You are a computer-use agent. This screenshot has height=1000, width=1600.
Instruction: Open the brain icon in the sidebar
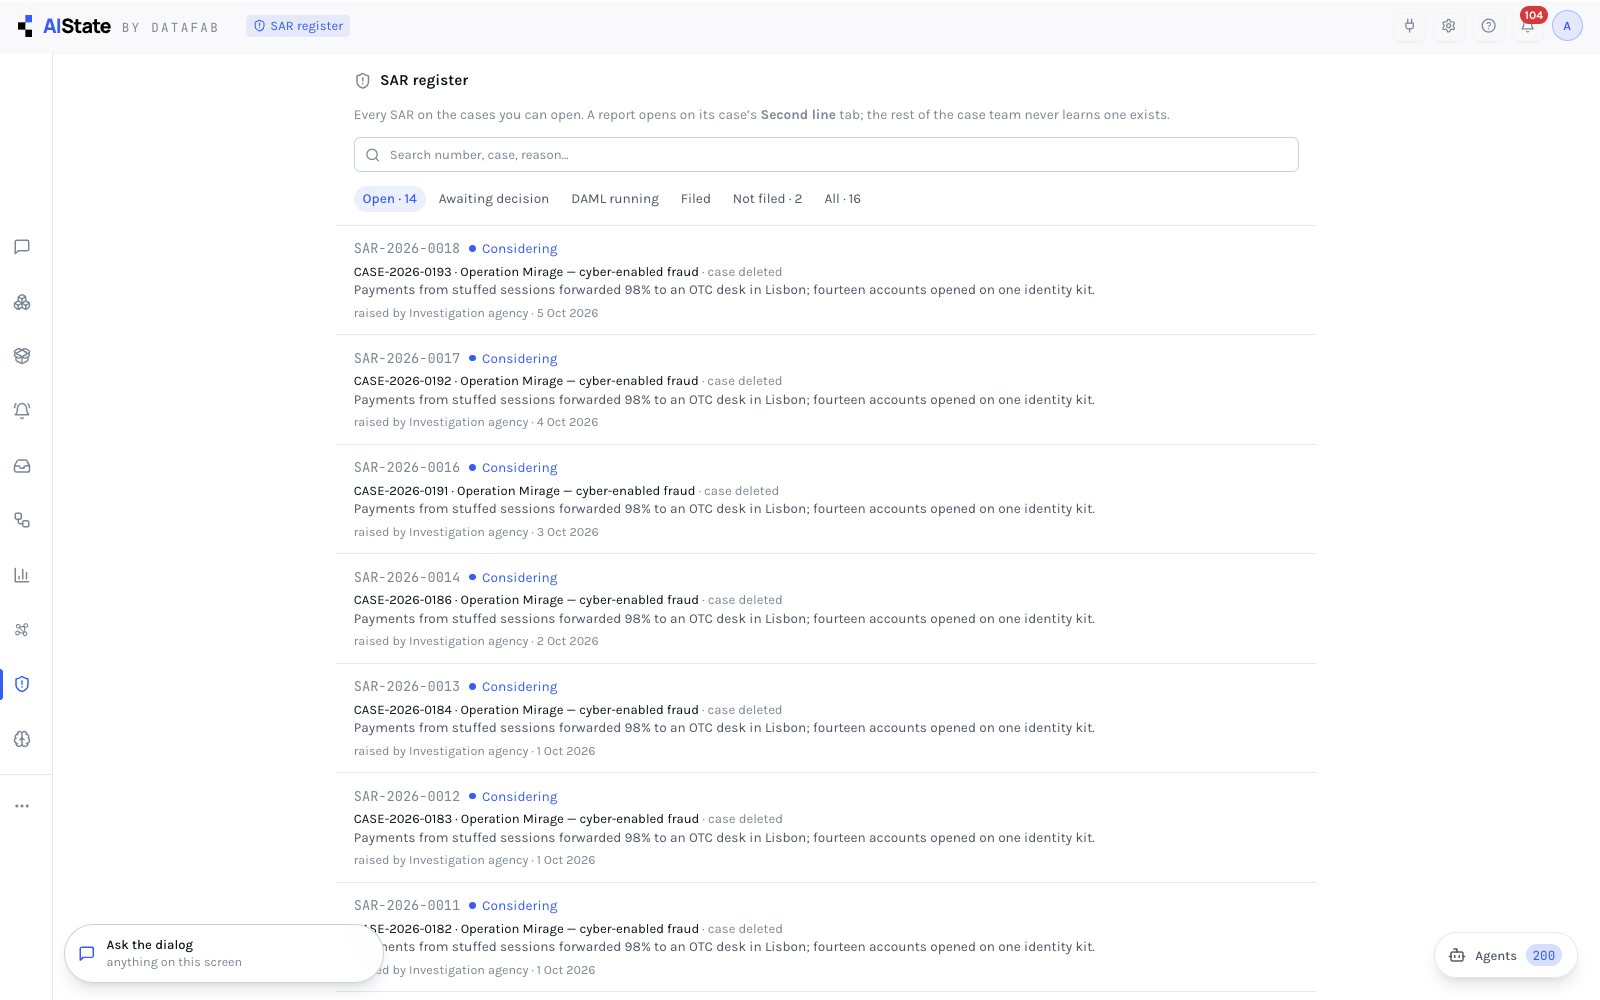coord(22,739)
